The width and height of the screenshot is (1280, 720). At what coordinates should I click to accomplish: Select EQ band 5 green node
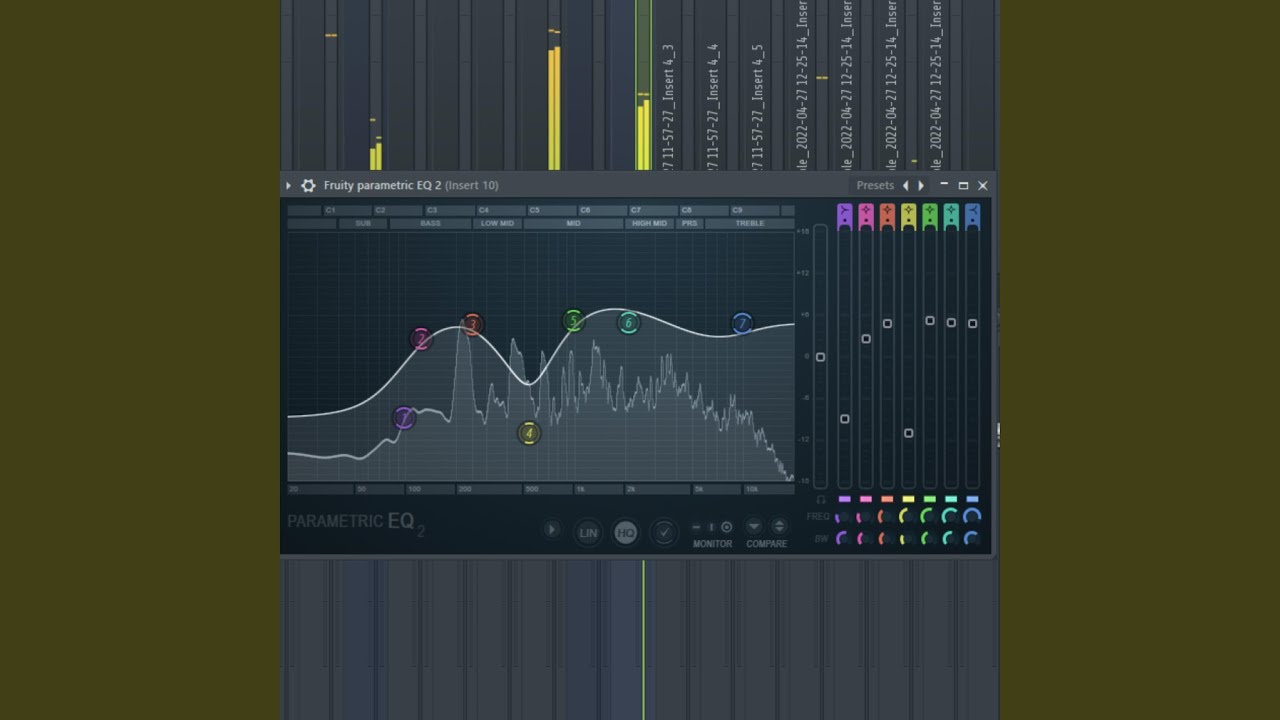tap(573, 320)
